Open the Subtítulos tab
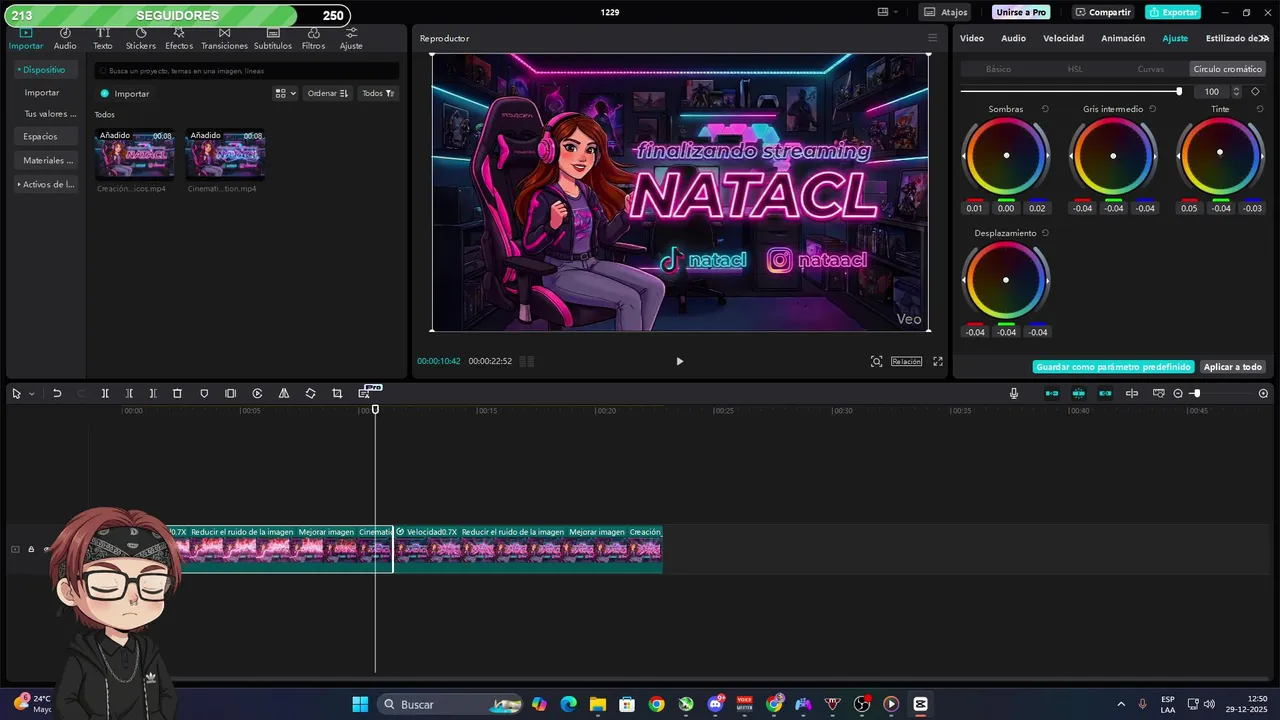 point(273,39)
